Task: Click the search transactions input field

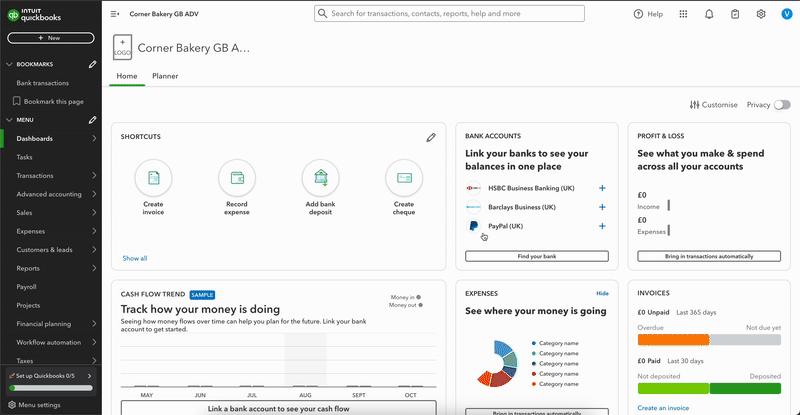Action: point(449,13)
